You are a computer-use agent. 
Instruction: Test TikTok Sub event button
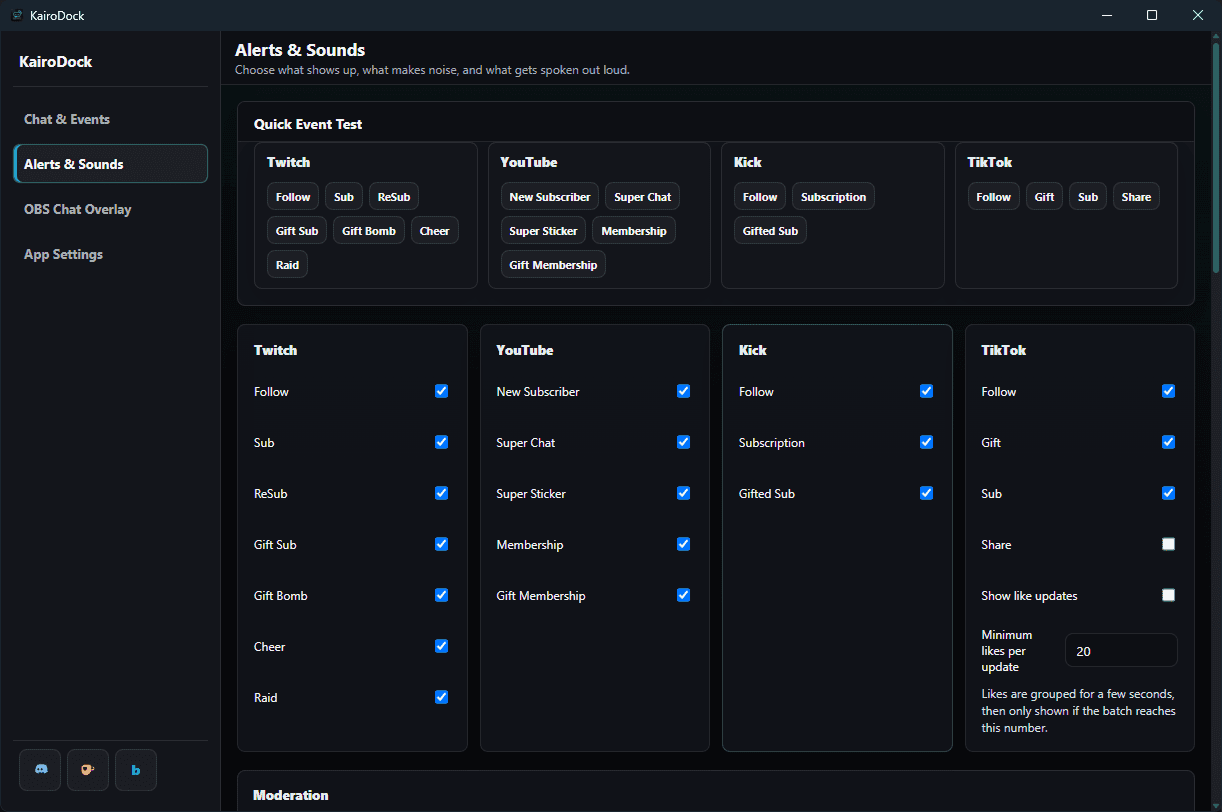1088,197
